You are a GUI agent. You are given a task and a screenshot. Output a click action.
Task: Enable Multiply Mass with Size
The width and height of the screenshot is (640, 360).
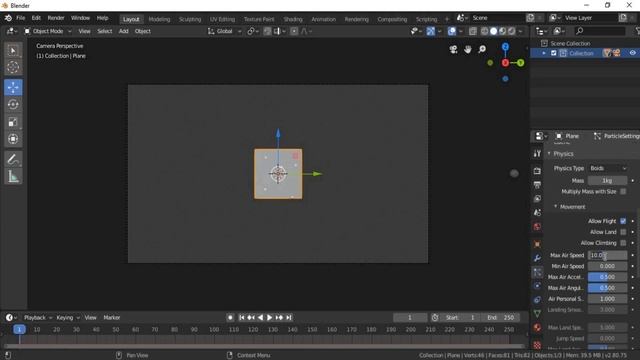[623, 191]
